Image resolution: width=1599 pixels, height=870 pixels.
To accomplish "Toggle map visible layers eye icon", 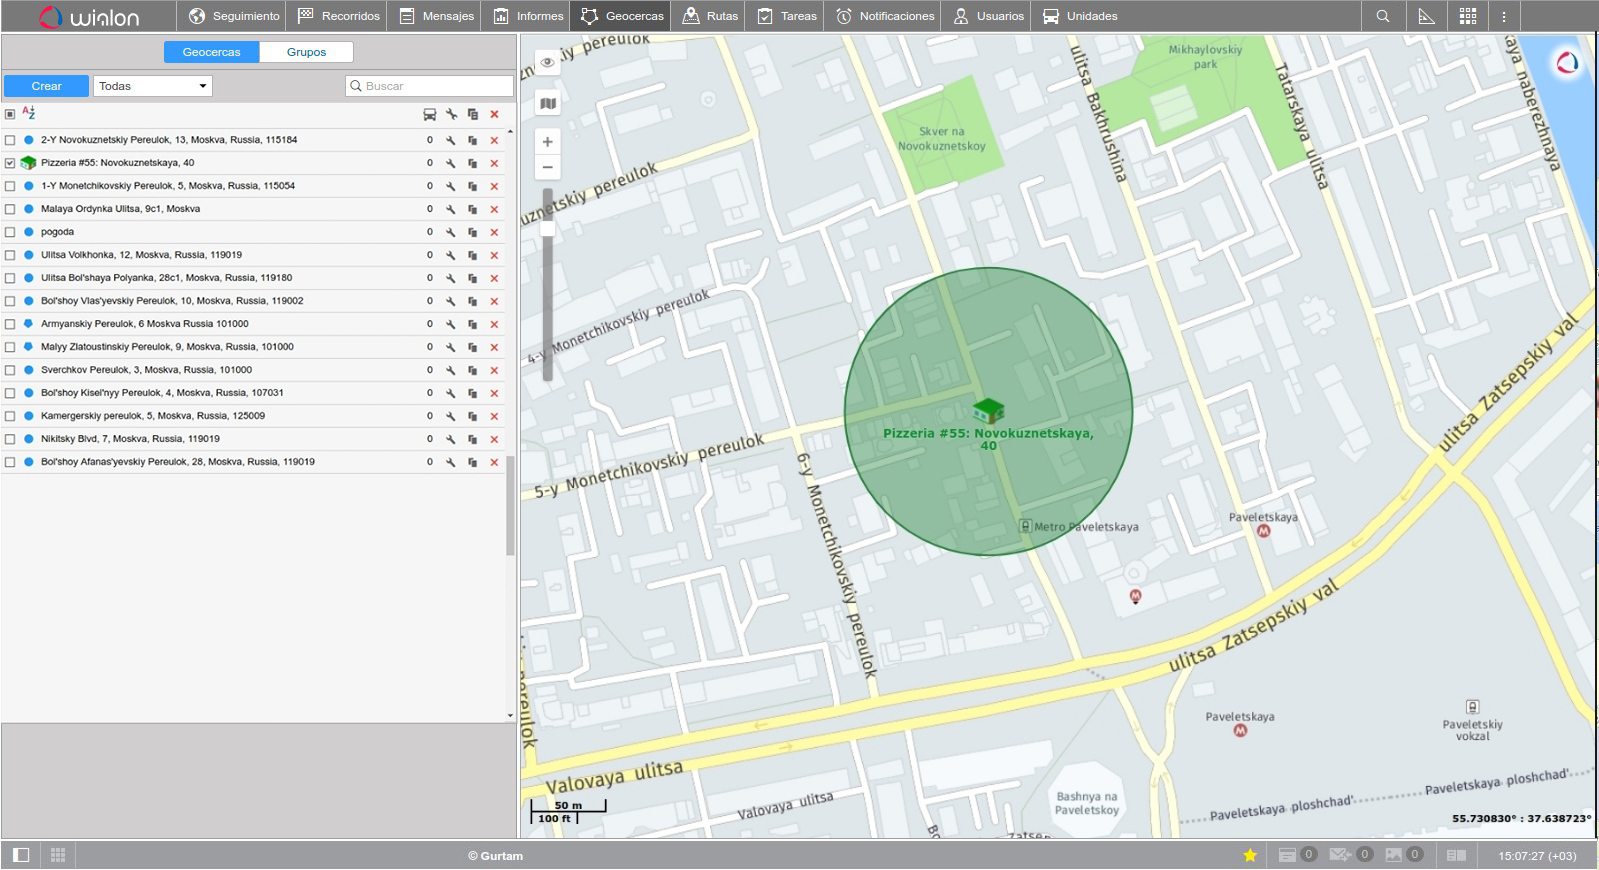I will 547,62.
